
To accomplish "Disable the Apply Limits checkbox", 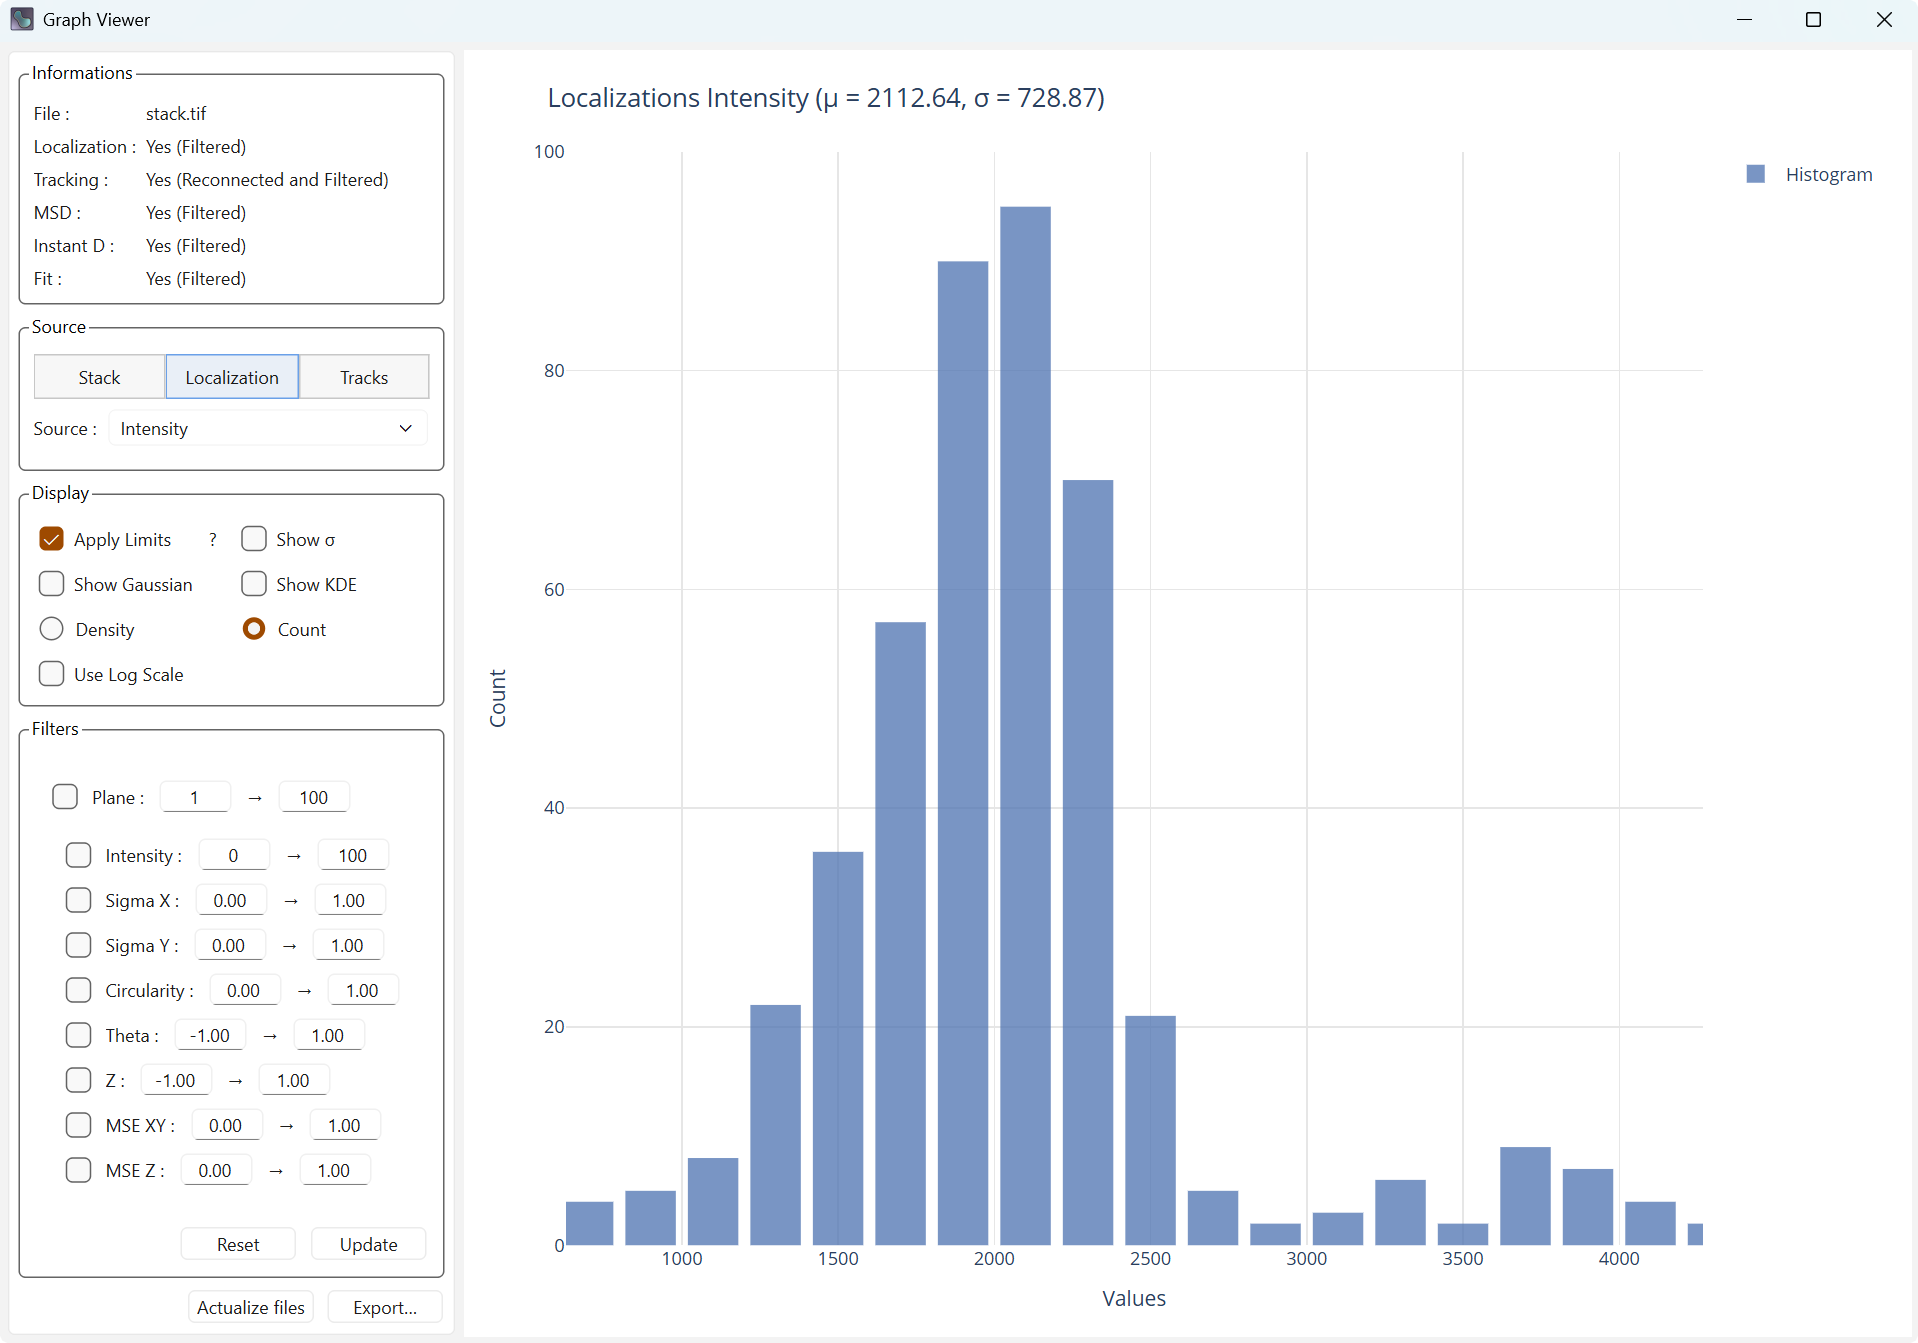I will (51, 539).
